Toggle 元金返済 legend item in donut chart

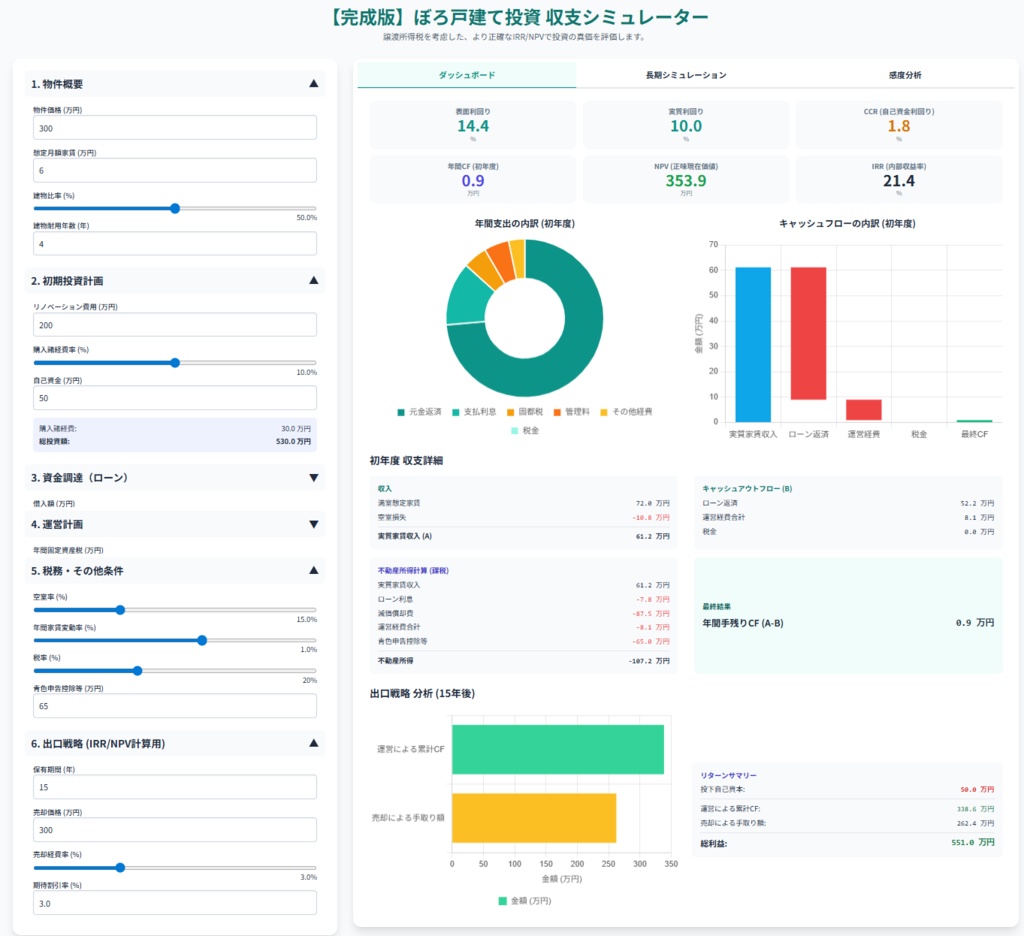419,412
